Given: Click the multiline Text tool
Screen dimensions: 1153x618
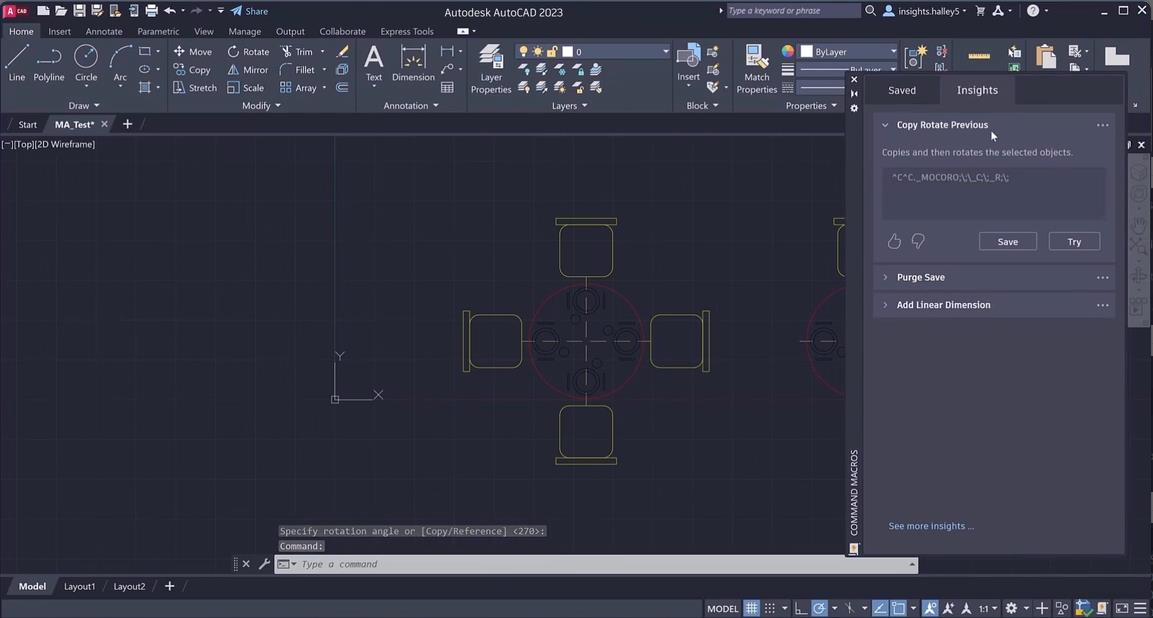Looking at the screenshot, I should pyautogui.click(x=374, y=63).
